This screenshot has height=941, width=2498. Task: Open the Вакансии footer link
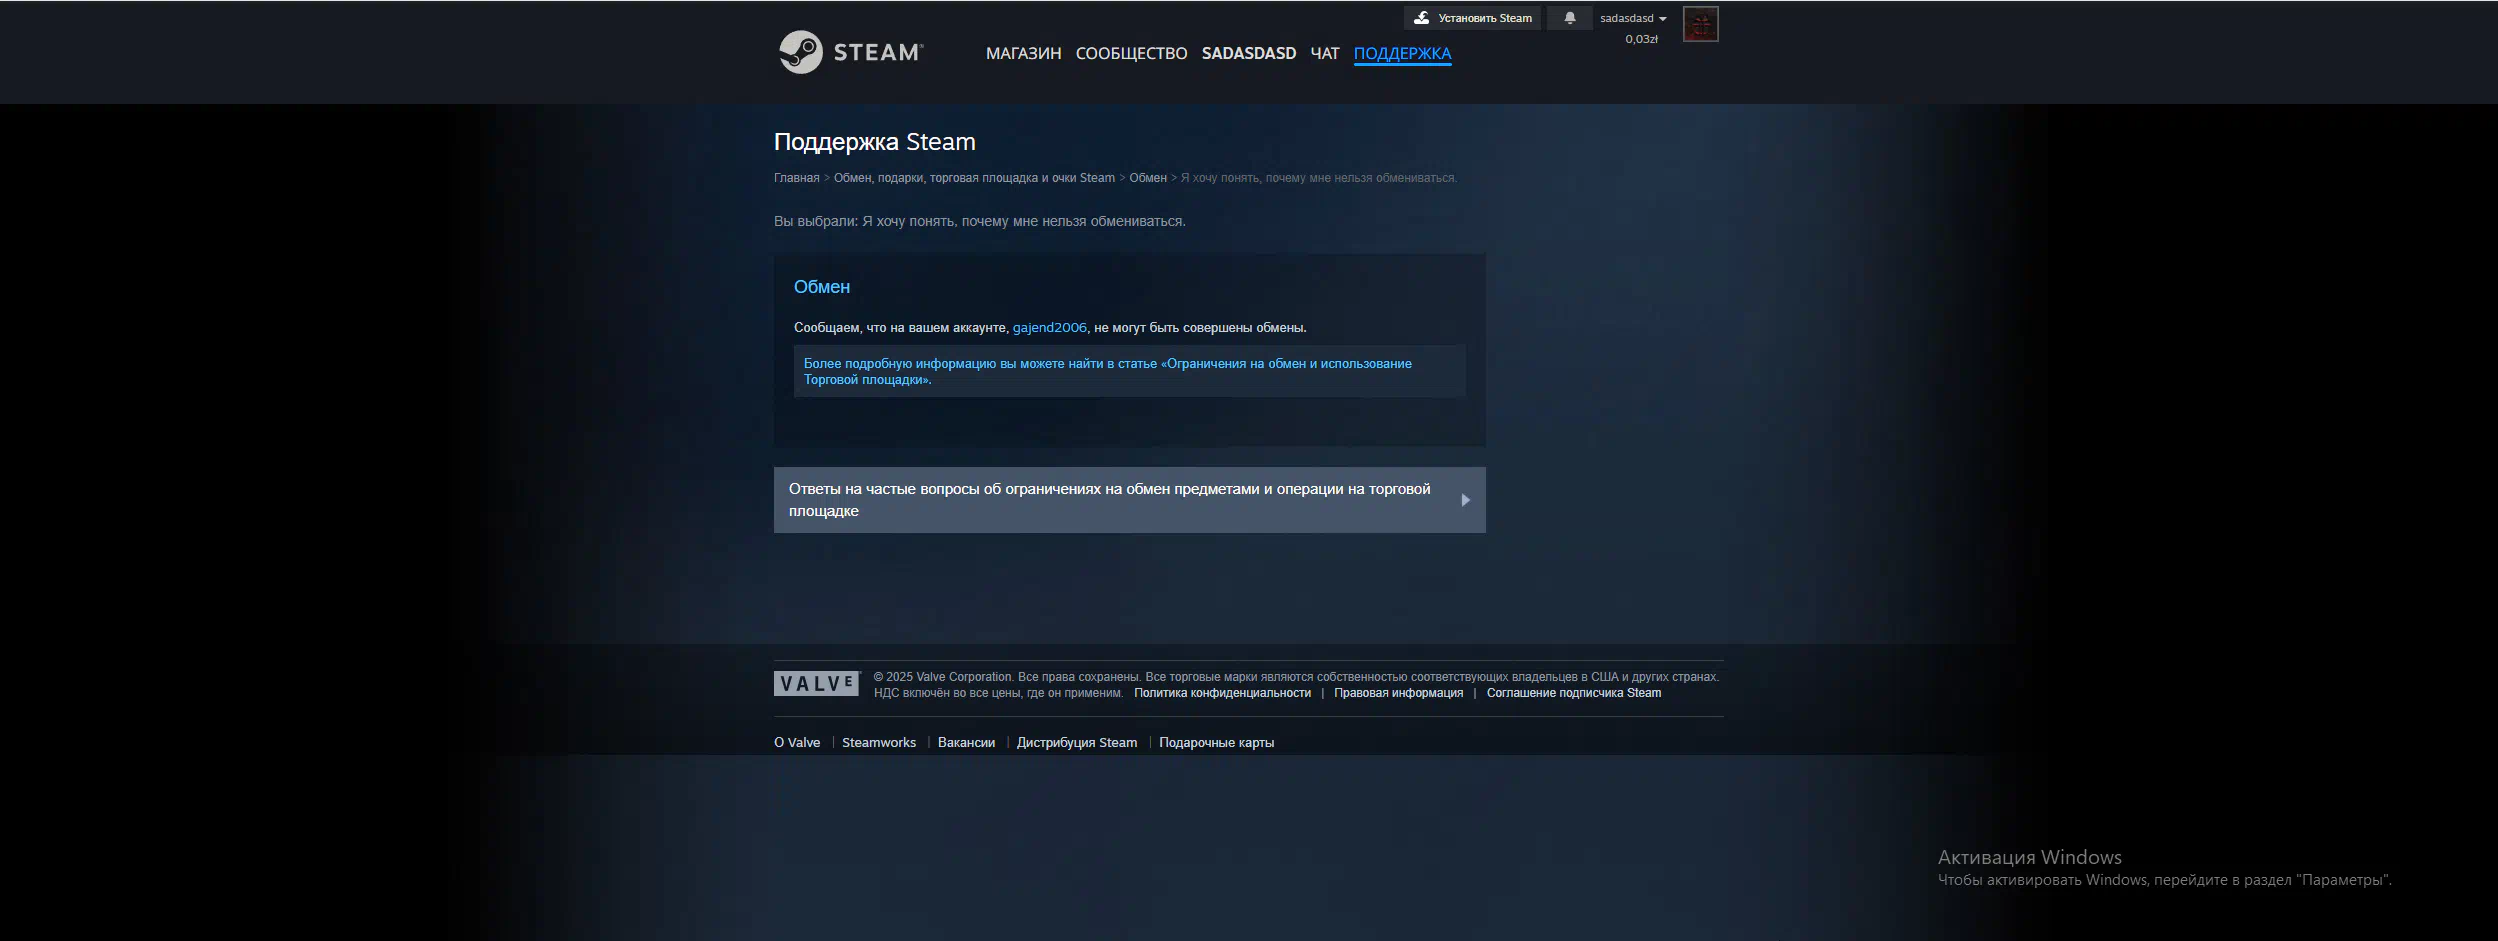(966, 742)
